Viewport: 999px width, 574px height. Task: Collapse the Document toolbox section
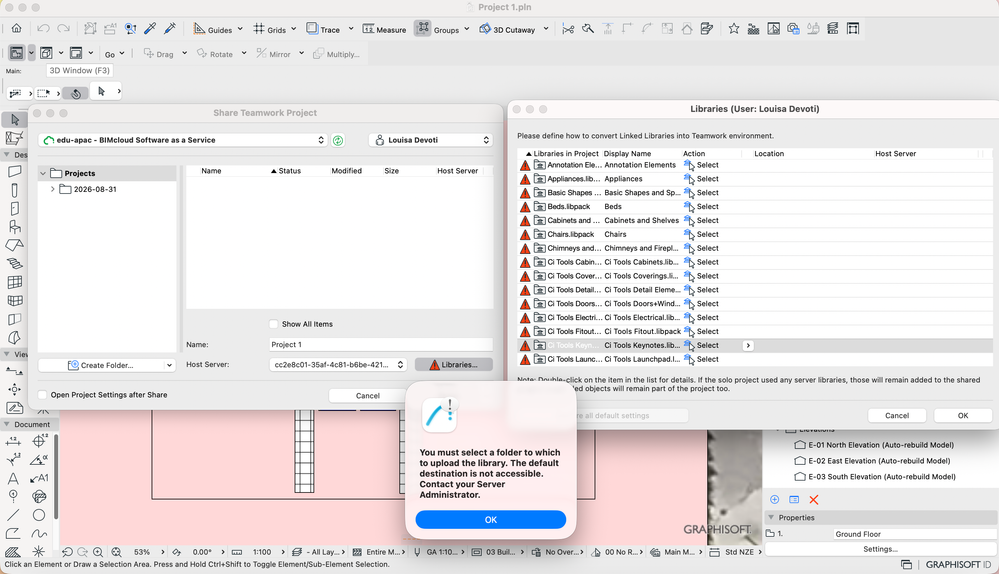pos(7,424)
